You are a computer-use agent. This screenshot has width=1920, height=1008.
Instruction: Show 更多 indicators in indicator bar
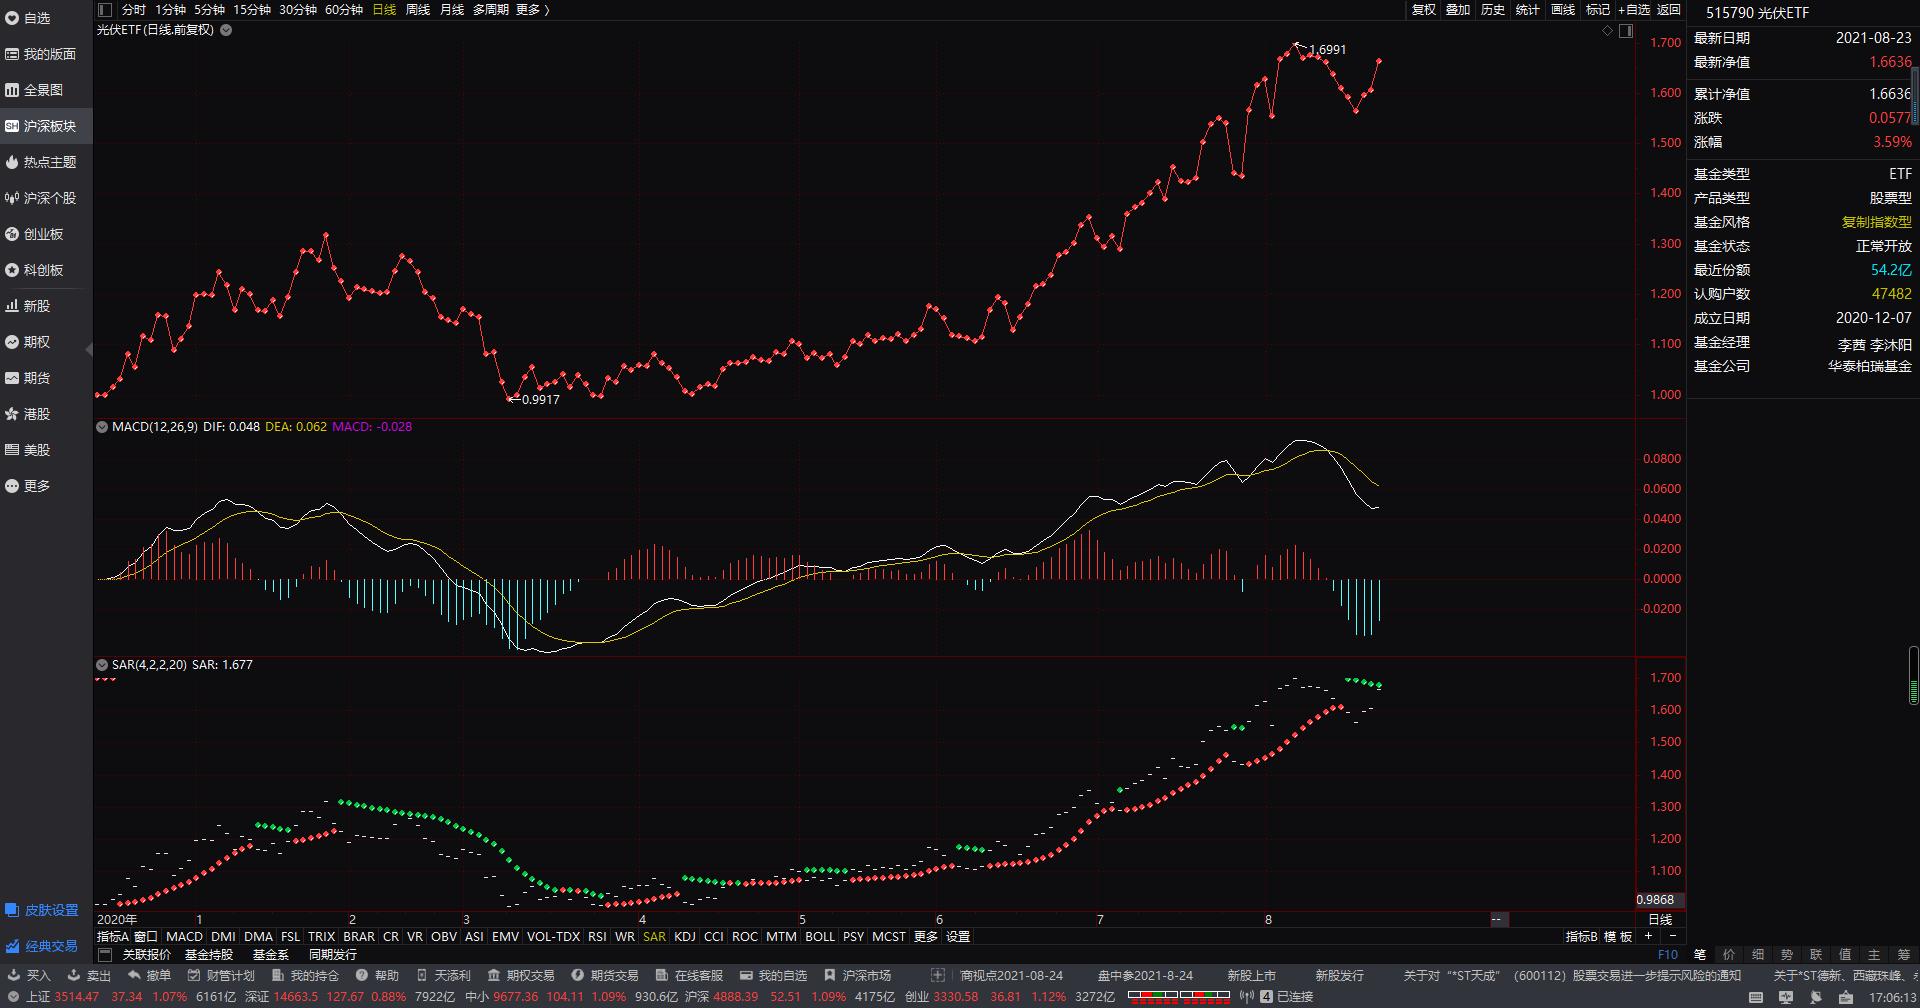[926, 937]
